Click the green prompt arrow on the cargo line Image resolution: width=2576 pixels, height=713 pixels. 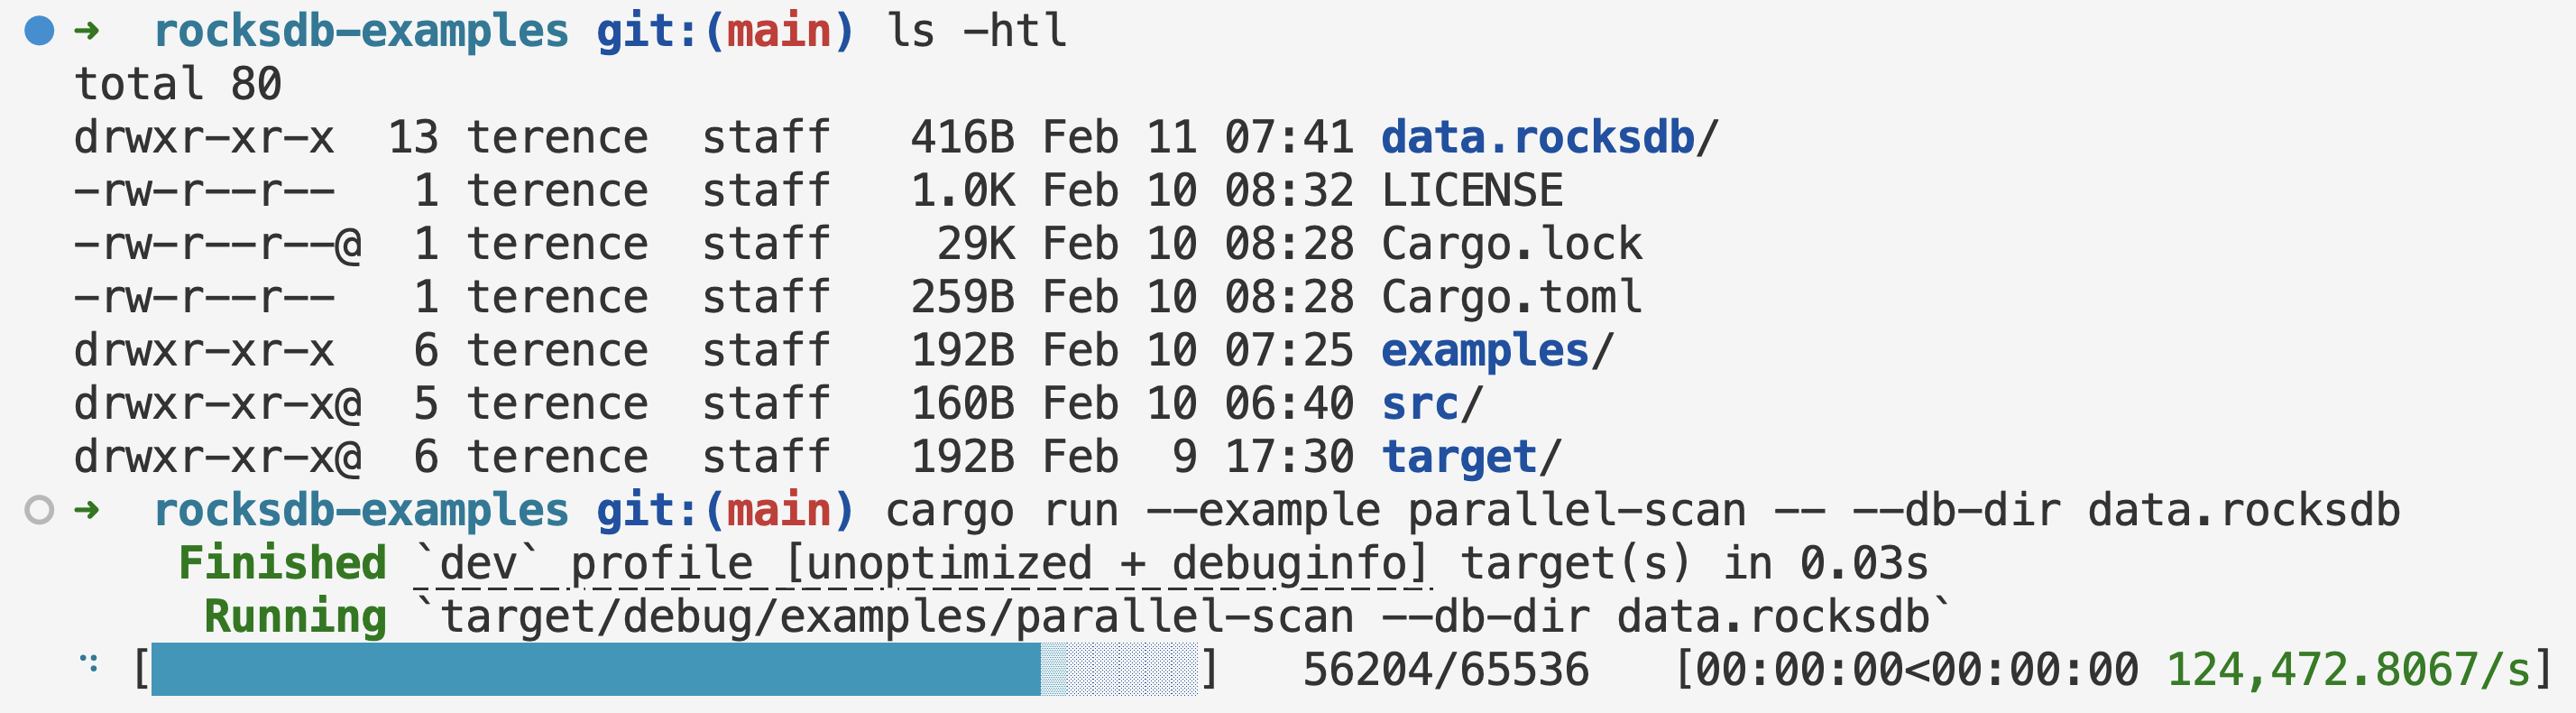87,510
